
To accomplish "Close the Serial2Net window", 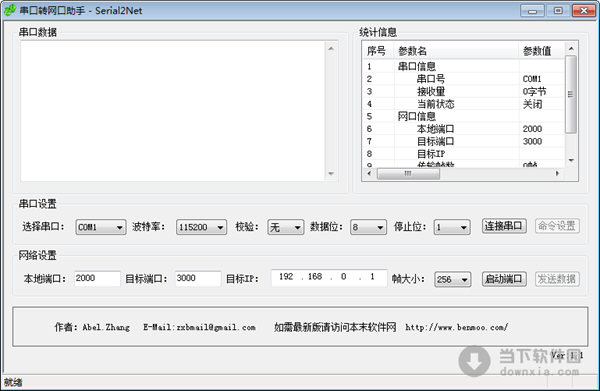I will (x=584, y=11).
